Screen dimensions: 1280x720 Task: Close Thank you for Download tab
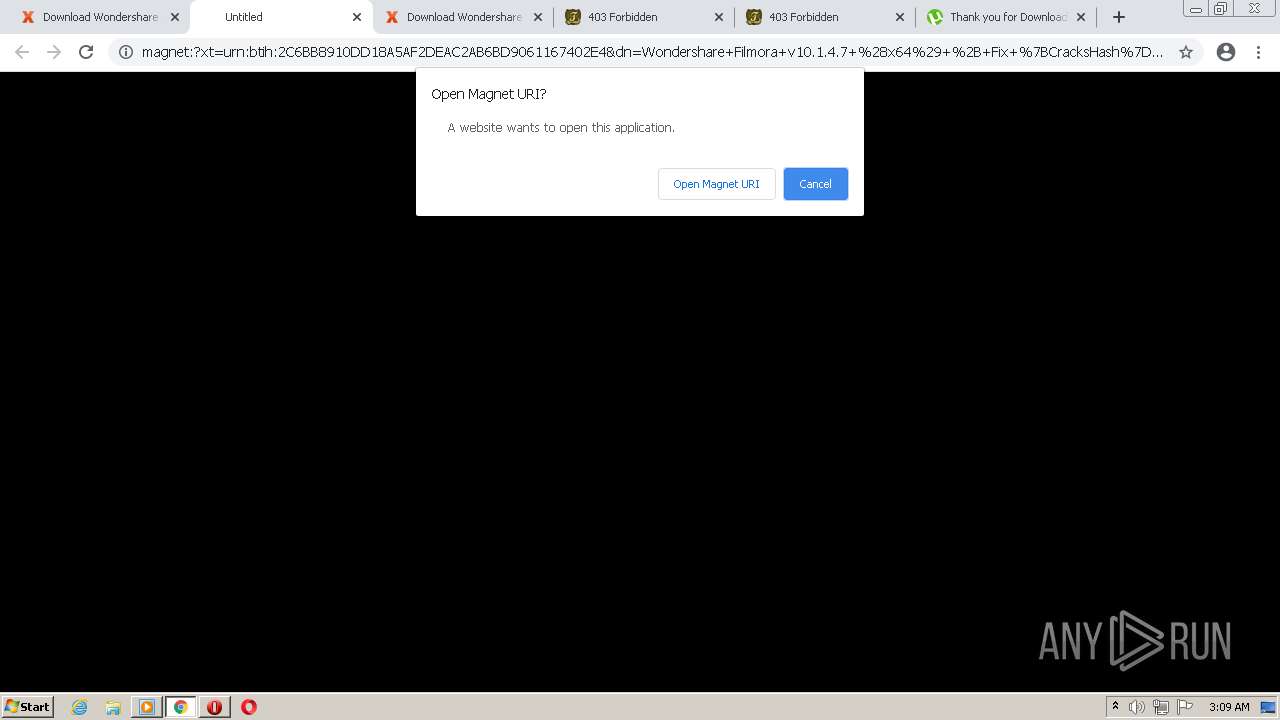click(x=1081, y=17)
